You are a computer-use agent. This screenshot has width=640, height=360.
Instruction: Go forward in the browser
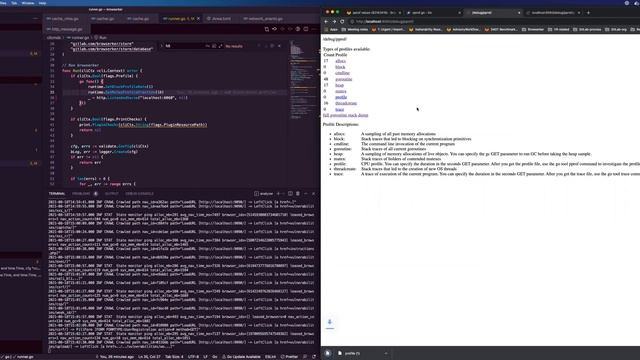pos(334,22)
